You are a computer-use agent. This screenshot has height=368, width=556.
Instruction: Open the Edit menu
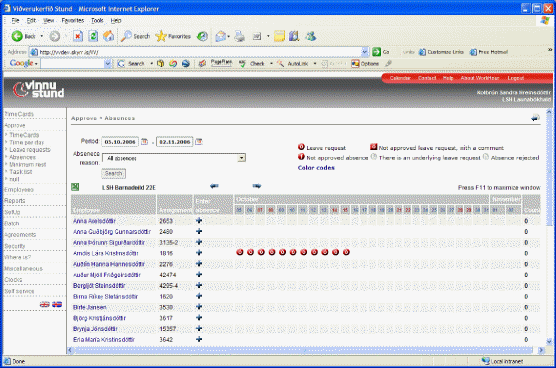(x=31, y=21)
